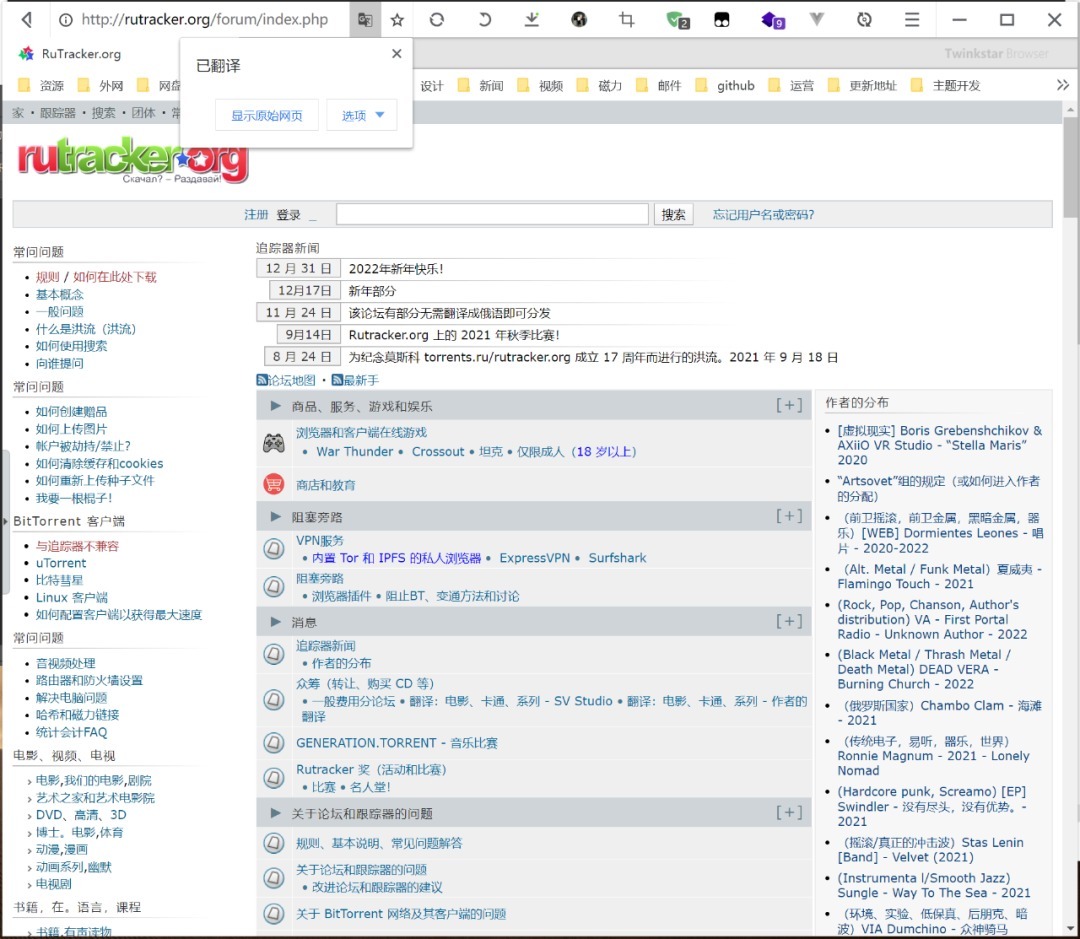
Task: Open the 忘记用户名或密码? link
Action: pyautogui.click(x=763, y=214)
